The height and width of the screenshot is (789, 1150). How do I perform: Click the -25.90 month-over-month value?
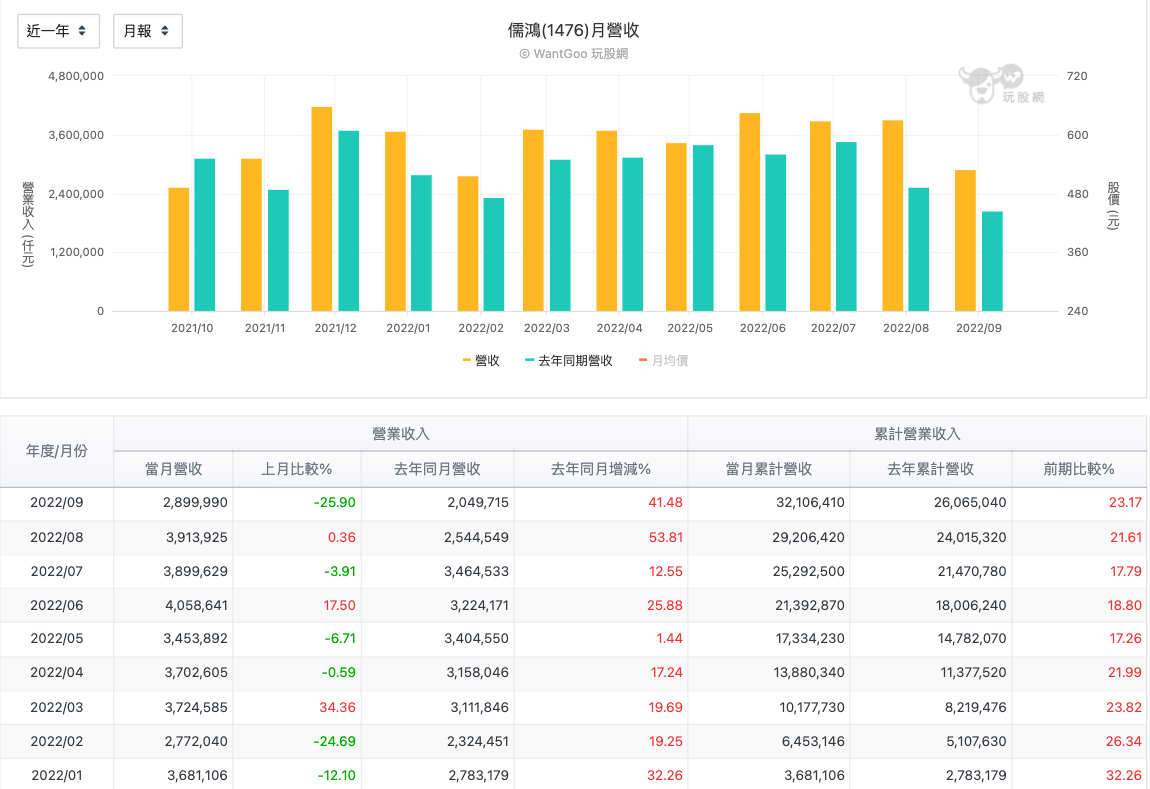coord(334,503)
